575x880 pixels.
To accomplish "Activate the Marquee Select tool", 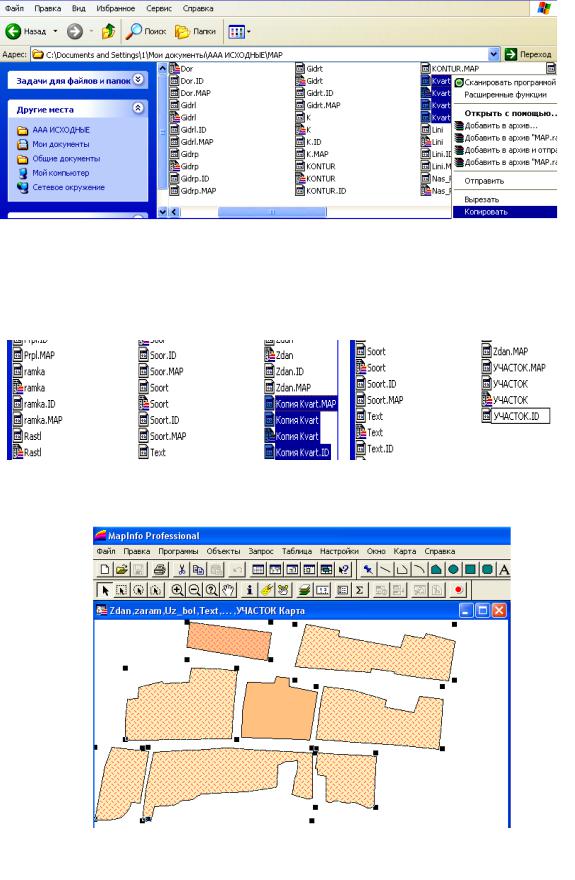I will coord(122,590).
